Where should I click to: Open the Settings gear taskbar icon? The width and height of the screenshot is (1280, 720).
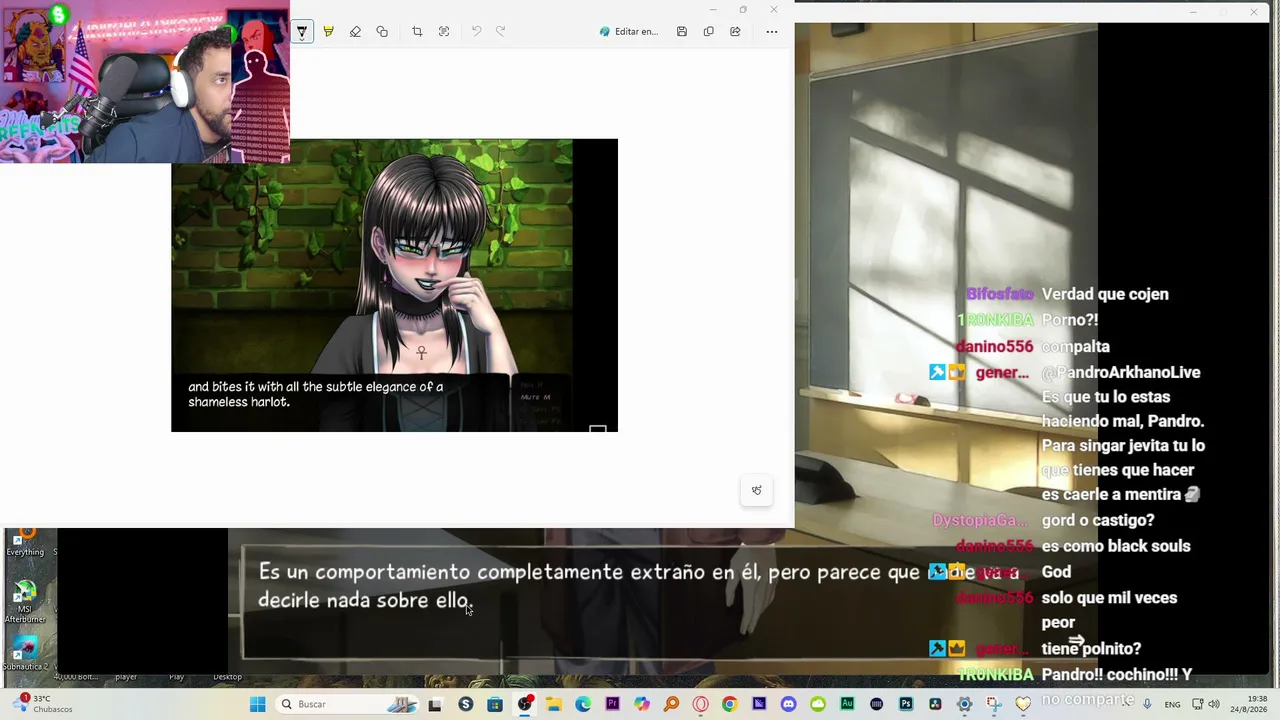(965, 704)
